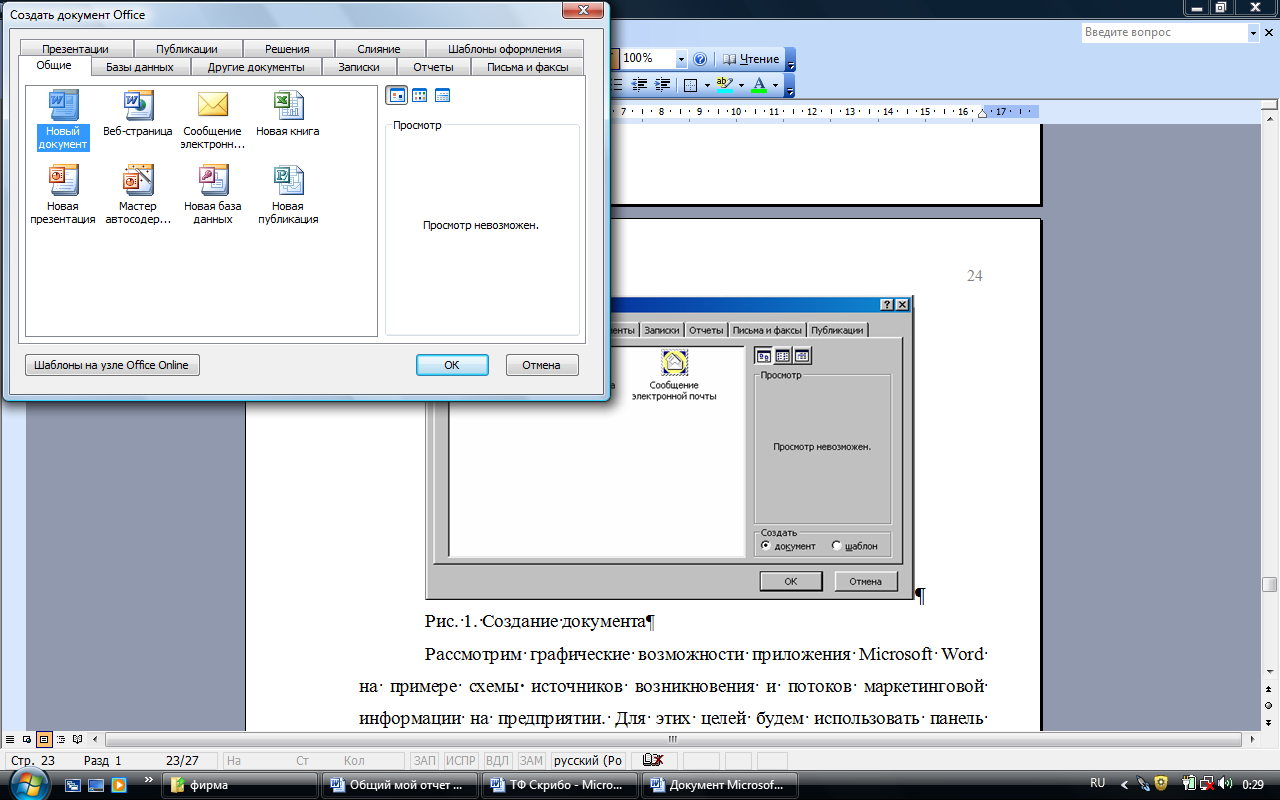
Task: Switch to normal view in Word
Action: click(x=11, y=740)
